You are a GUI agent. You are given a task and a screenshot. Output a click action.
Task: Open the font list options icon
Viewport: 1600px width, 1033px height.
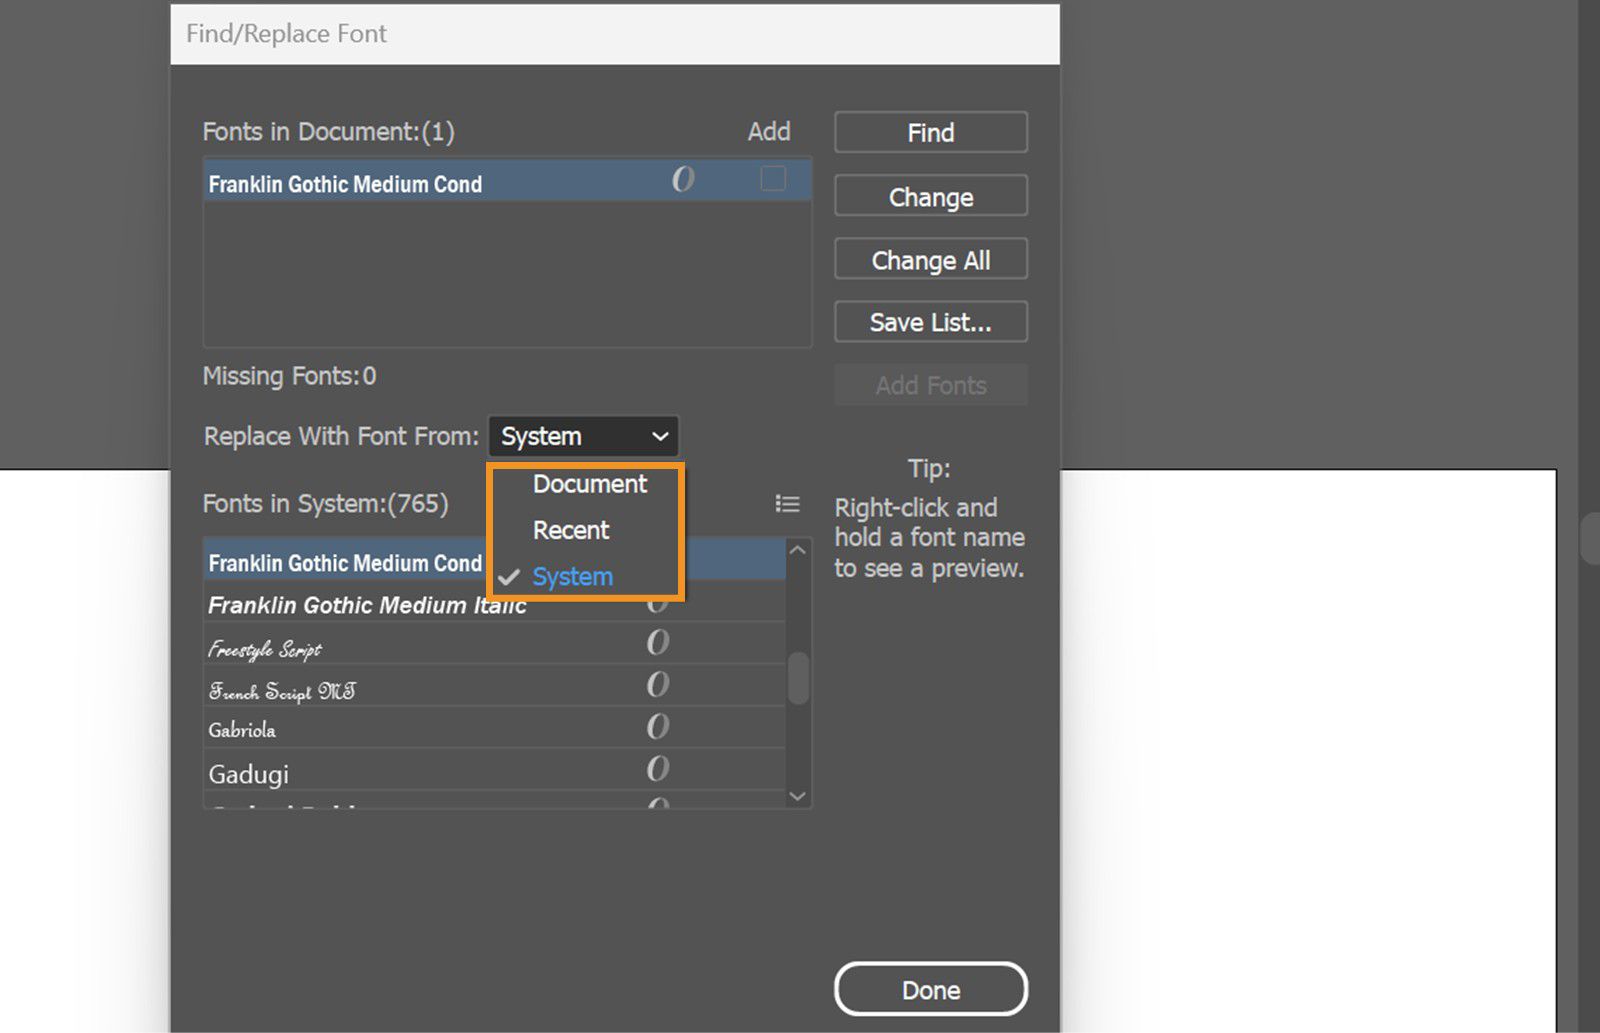click(x=787, y=504)
